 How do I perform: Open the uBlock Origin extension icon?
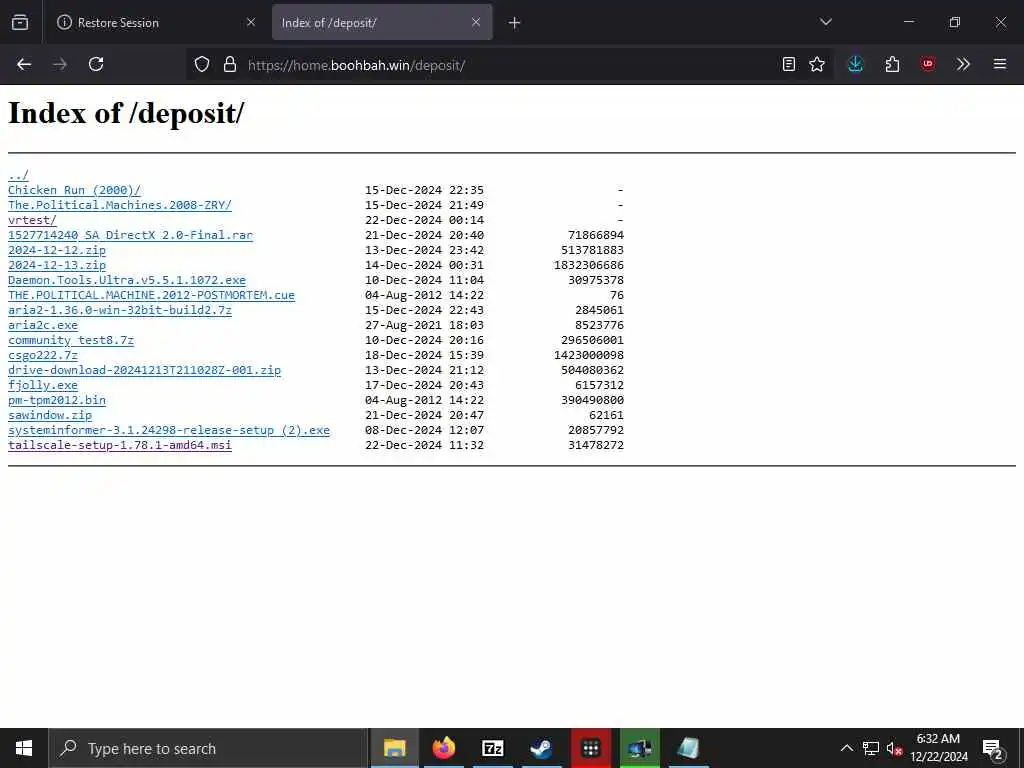(x=928, y=64)
